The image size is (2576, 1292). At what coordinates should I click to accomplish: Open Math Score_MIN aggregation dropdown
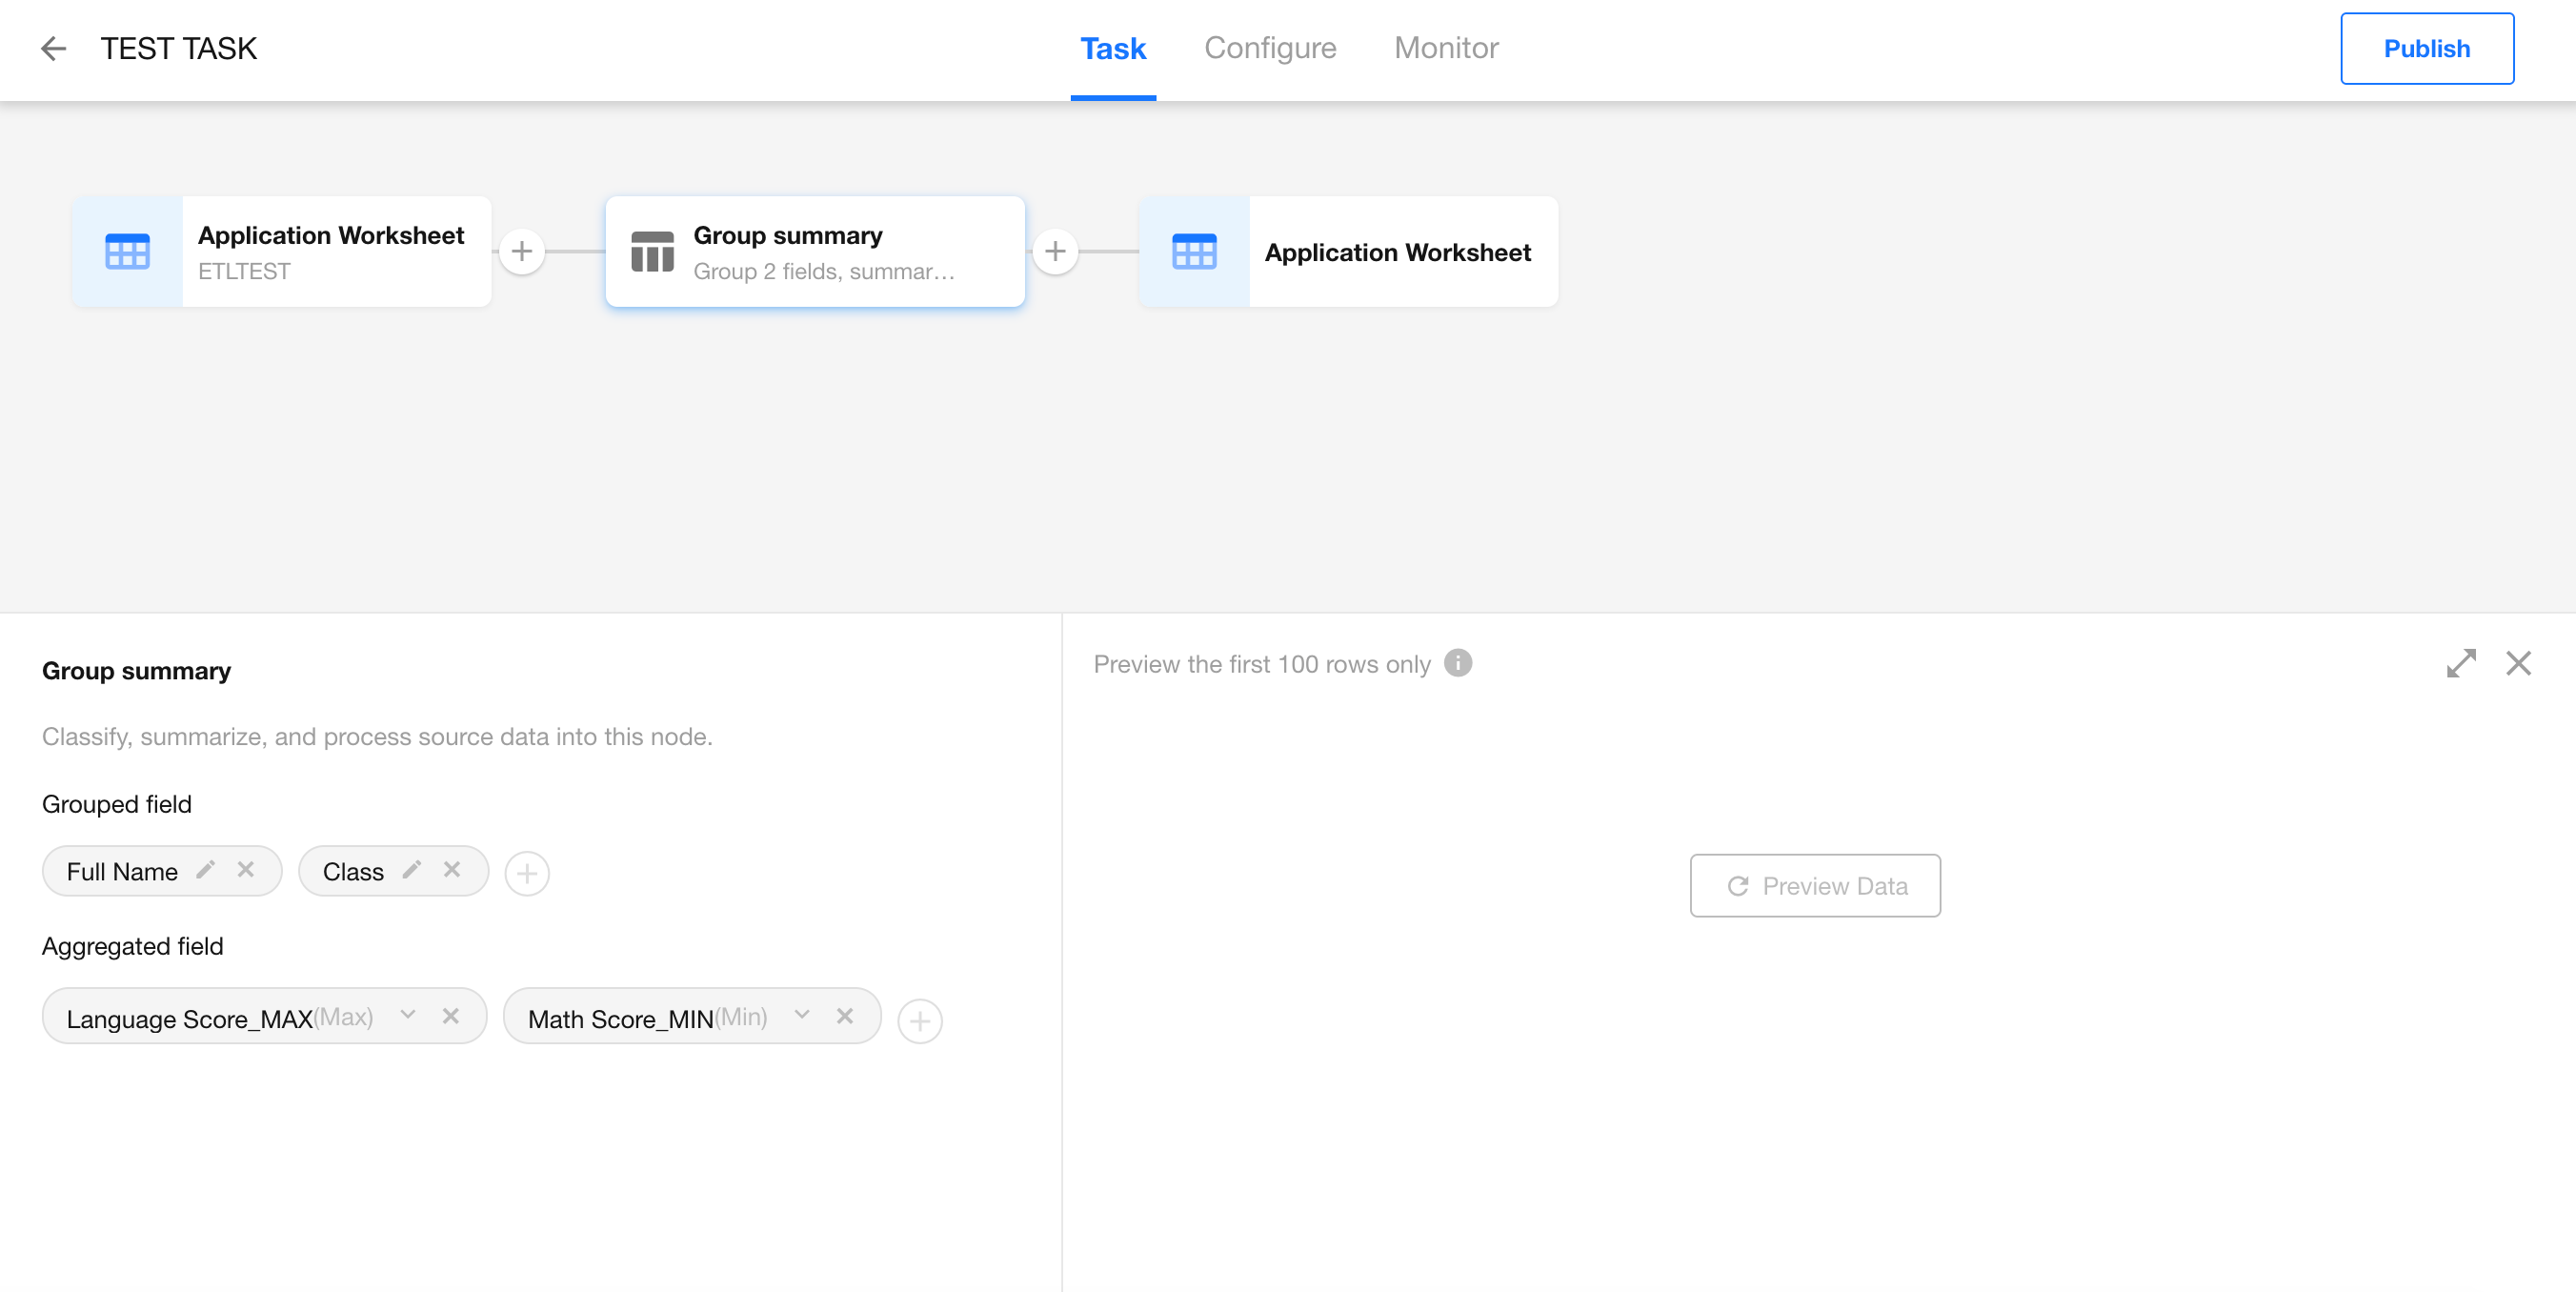[x=802, y=1015]
